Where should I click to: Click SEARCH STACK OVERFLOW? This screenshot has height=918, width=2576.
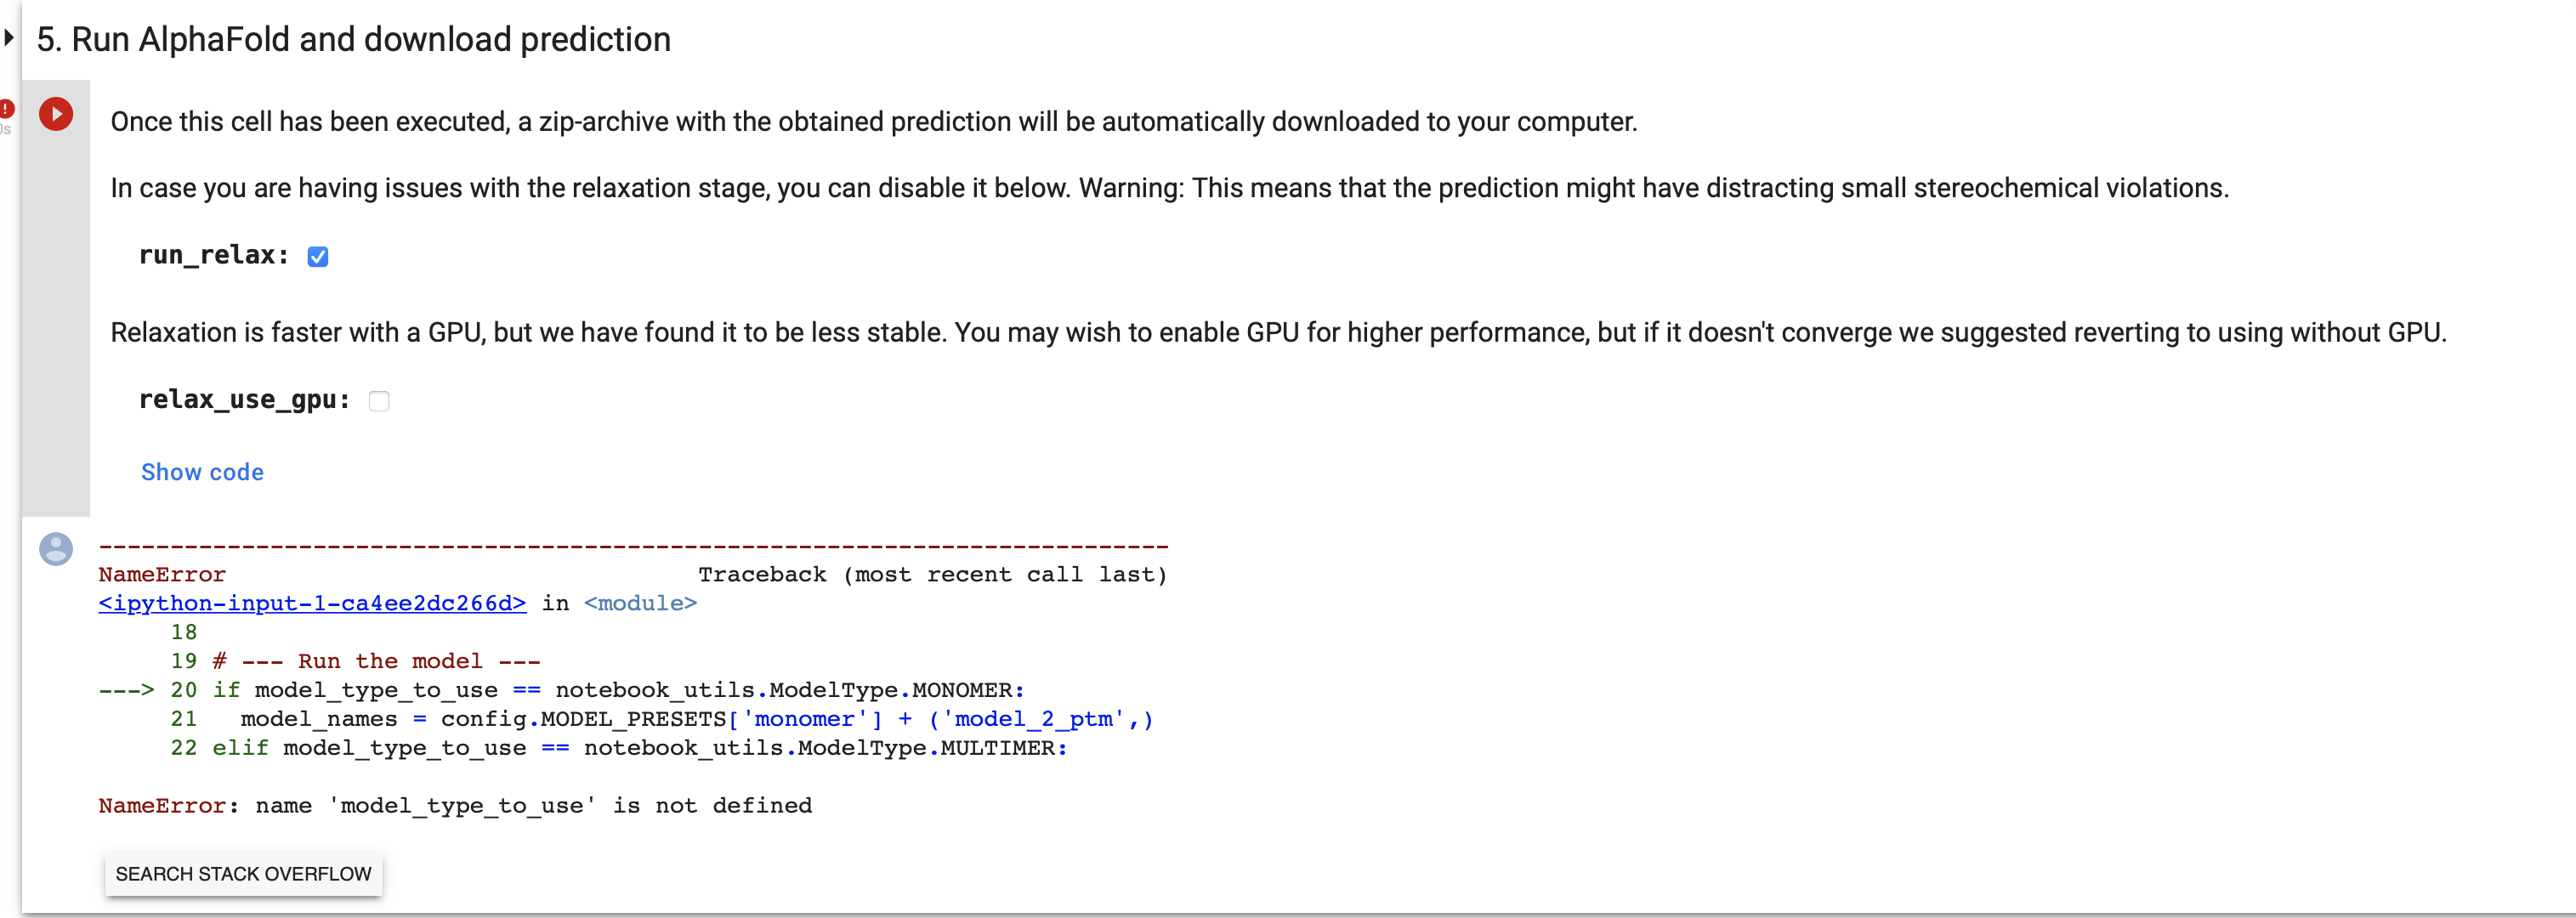243,873
